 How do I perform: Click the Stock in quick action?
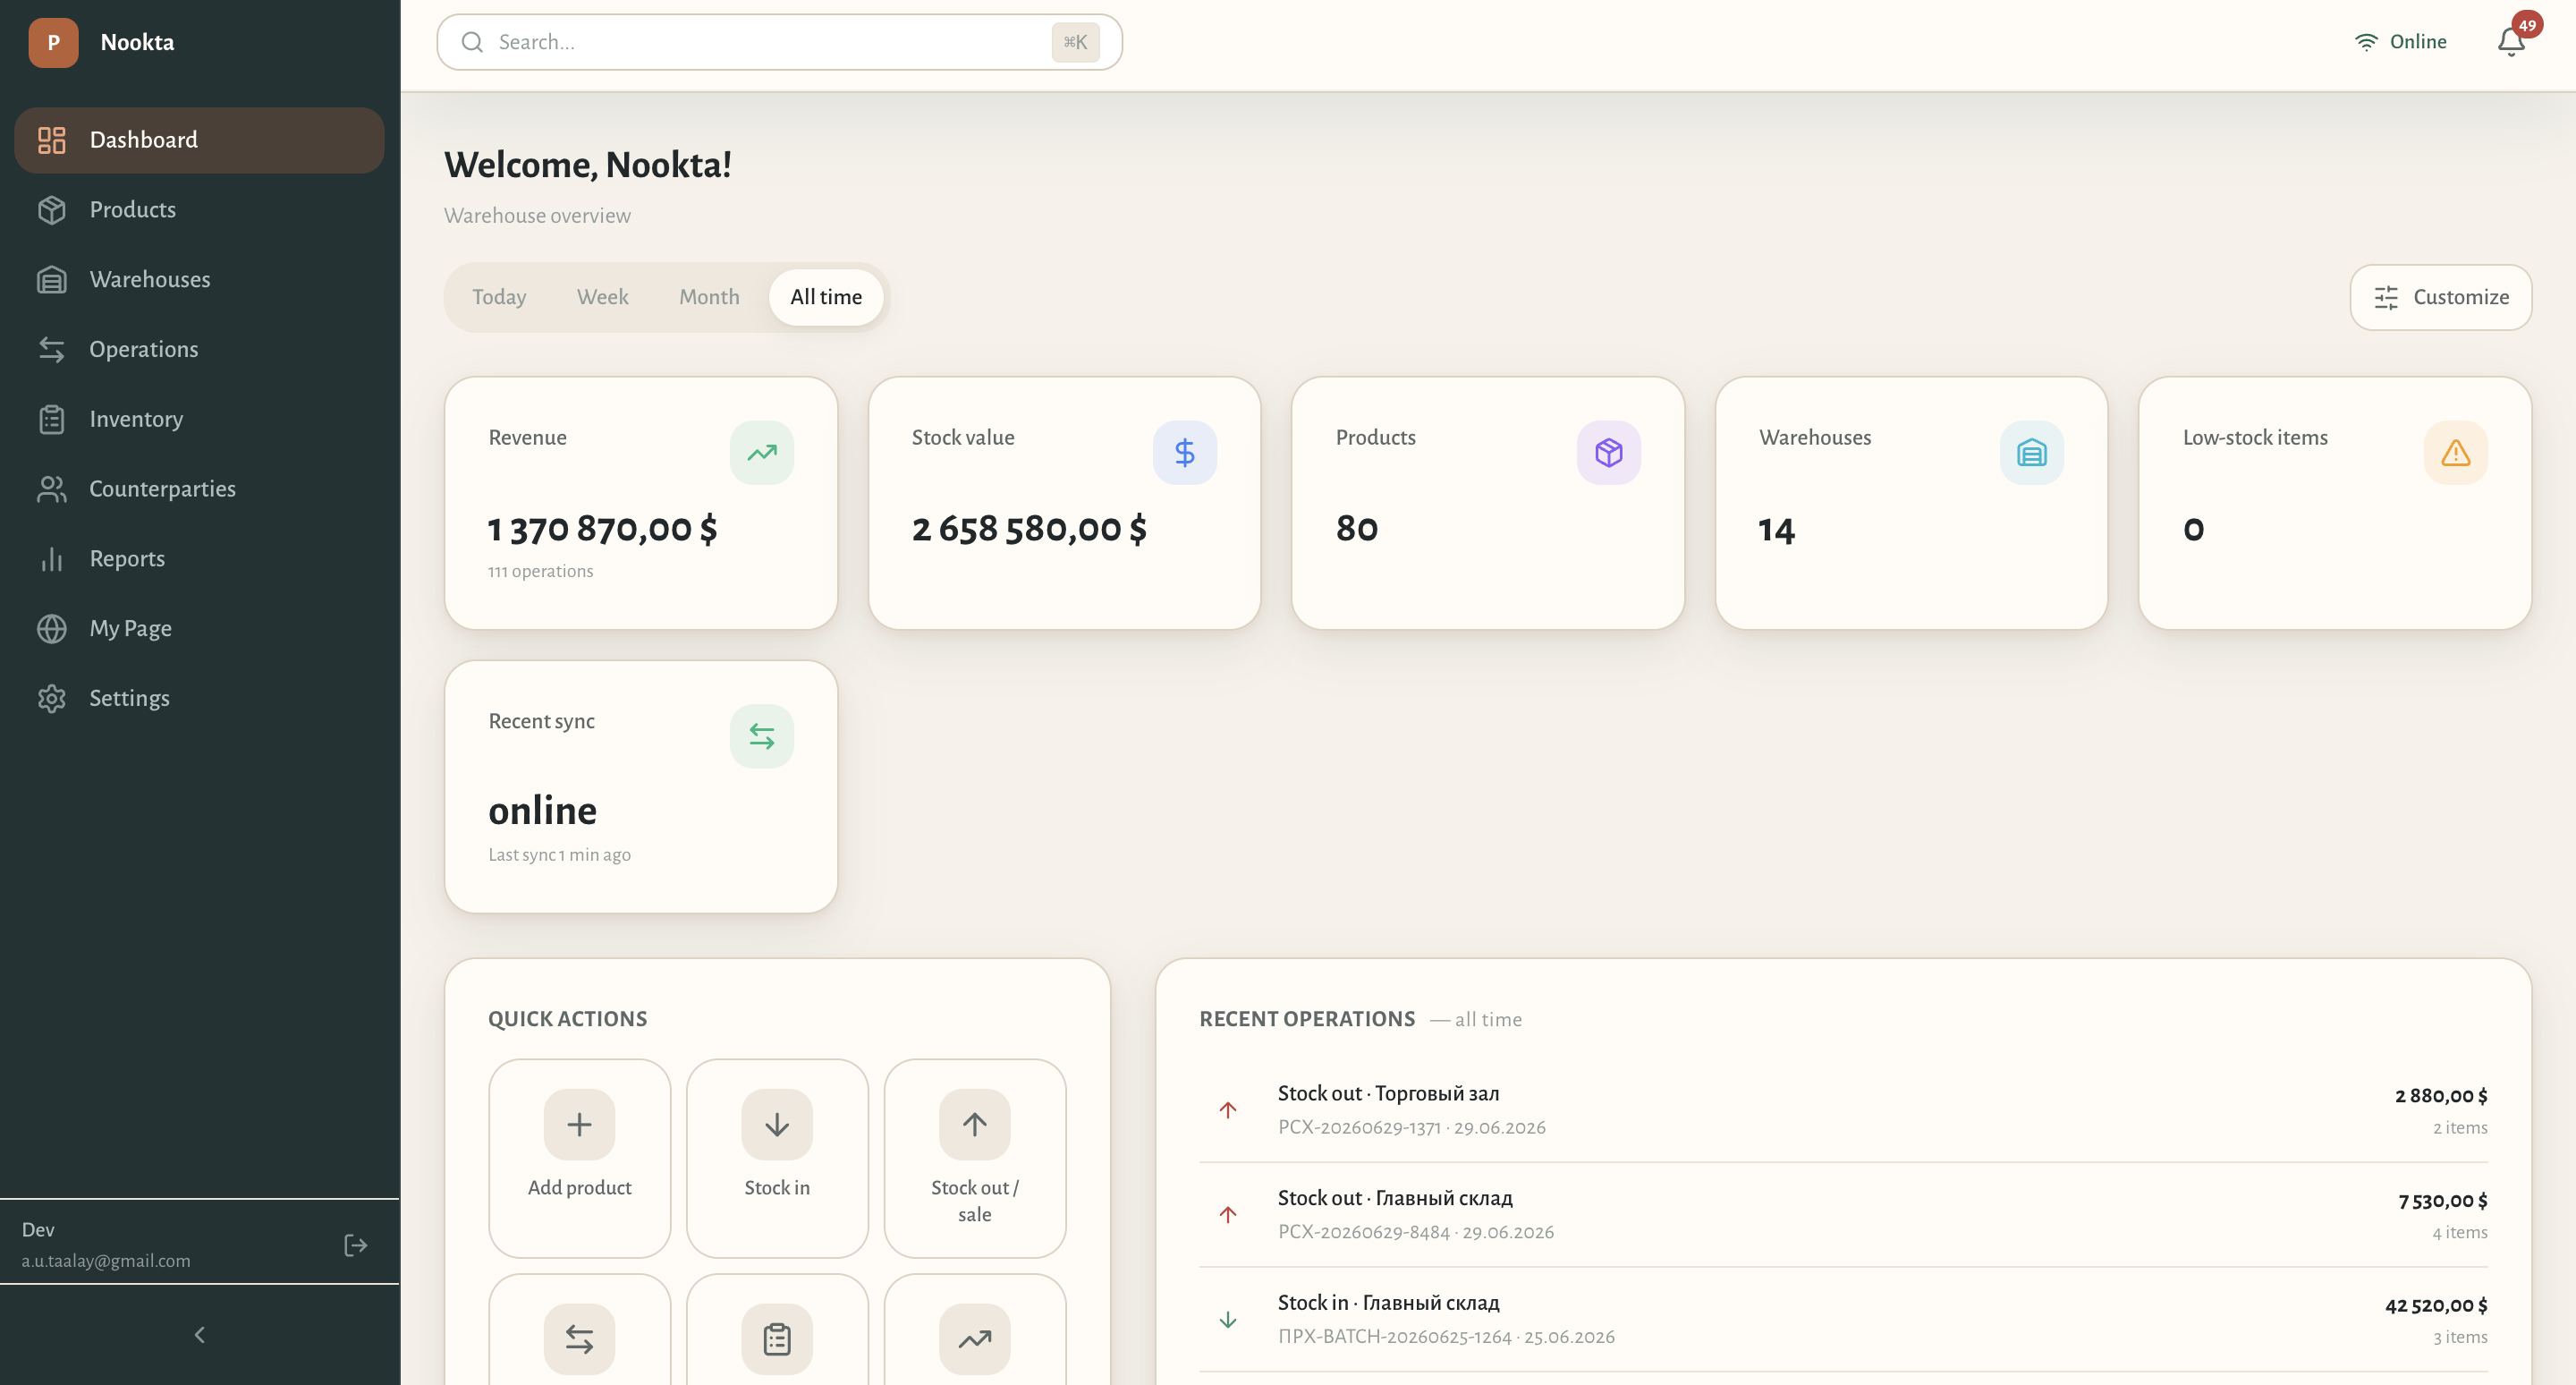777,1158
